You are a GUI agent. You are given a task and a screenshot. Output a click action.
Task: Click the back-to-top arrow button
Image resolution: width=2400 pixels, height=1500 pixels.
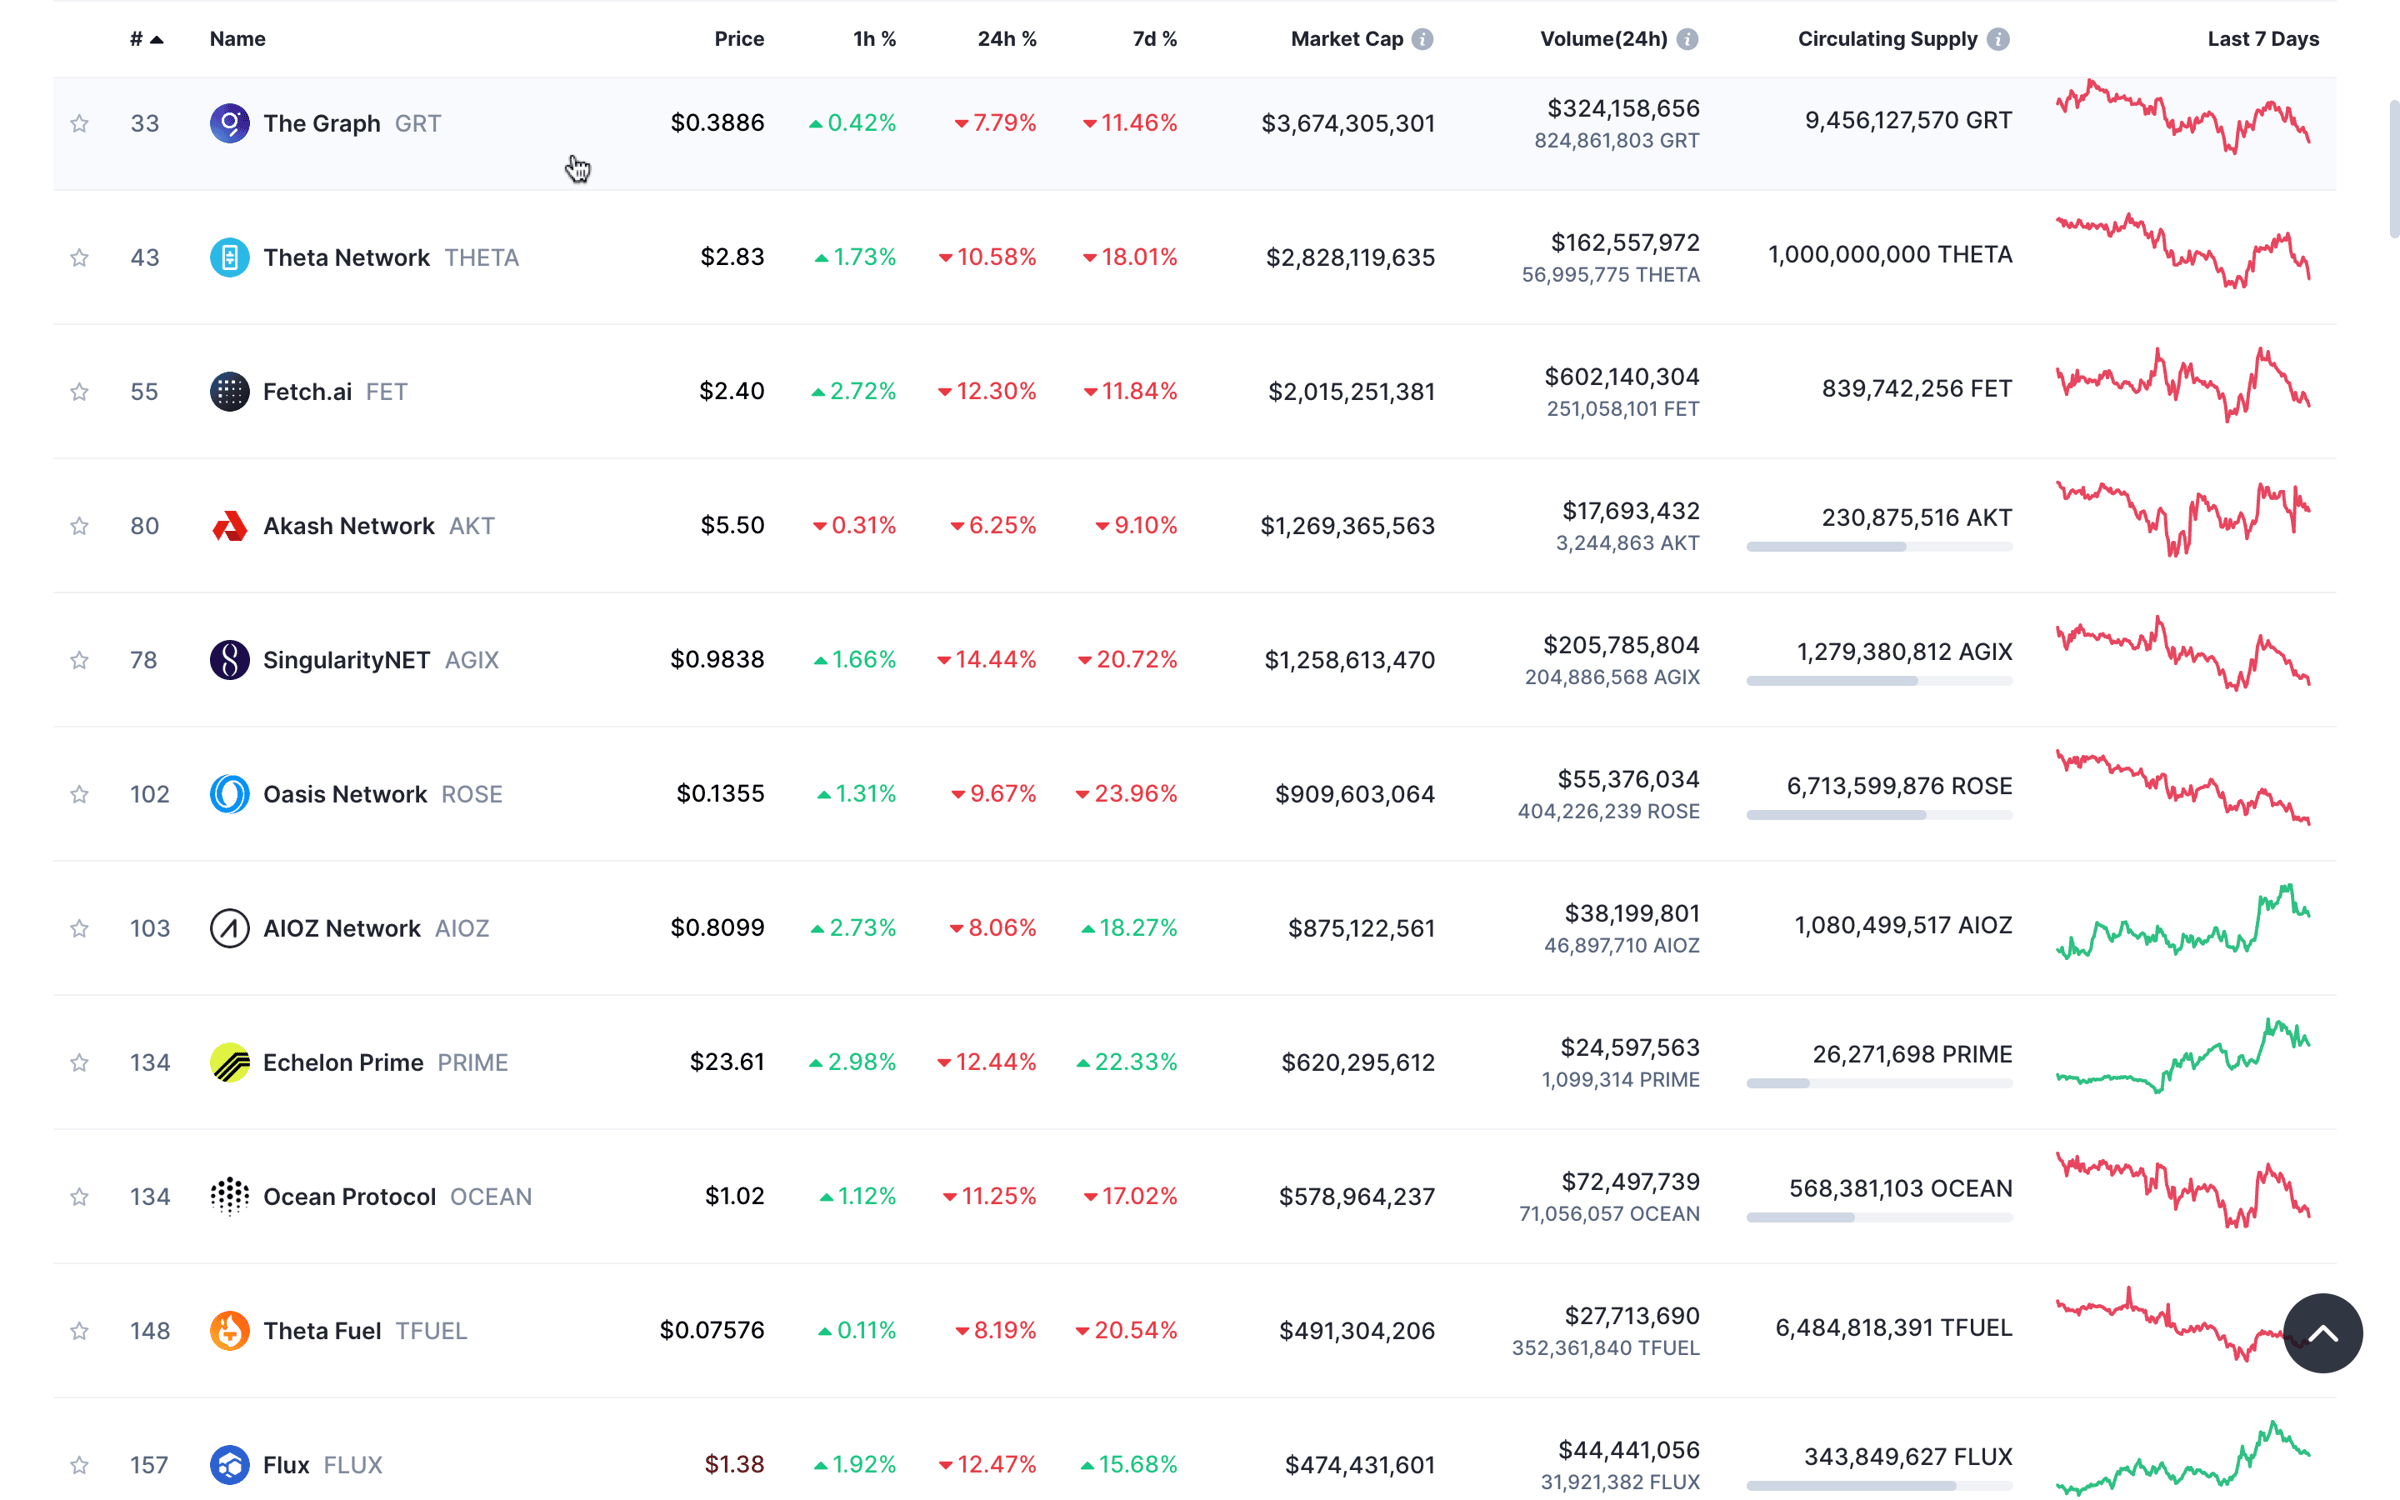(x=2322, y=1333)
